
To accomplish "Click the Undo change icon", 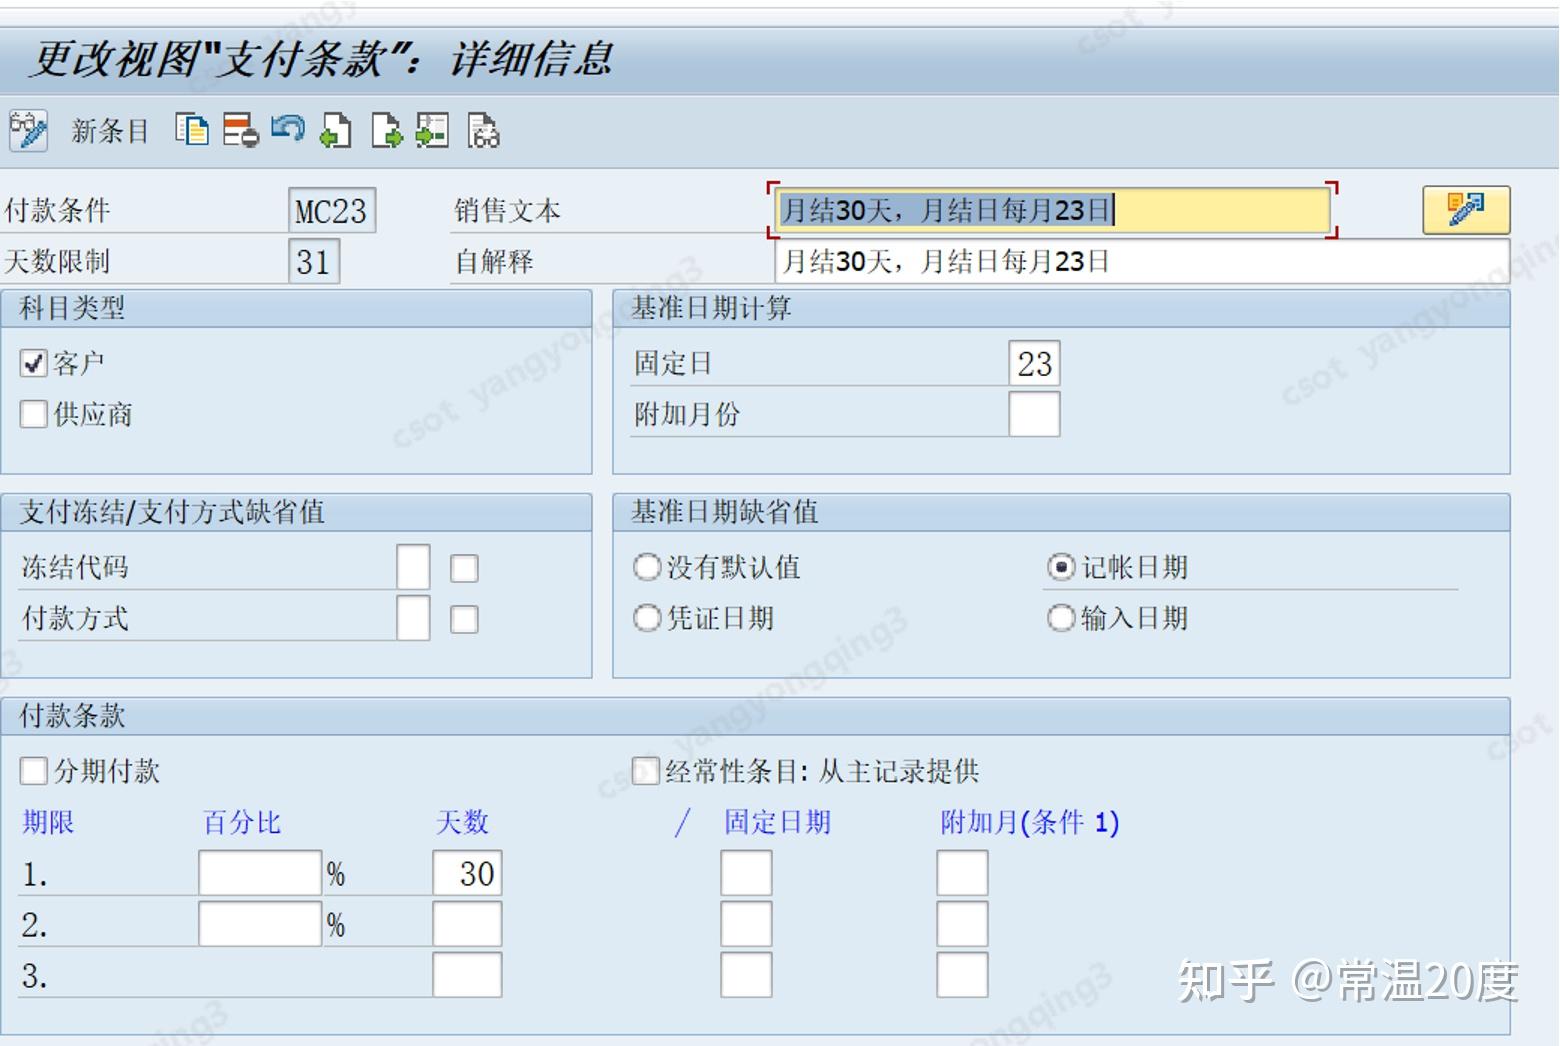I will click(288, 130).
